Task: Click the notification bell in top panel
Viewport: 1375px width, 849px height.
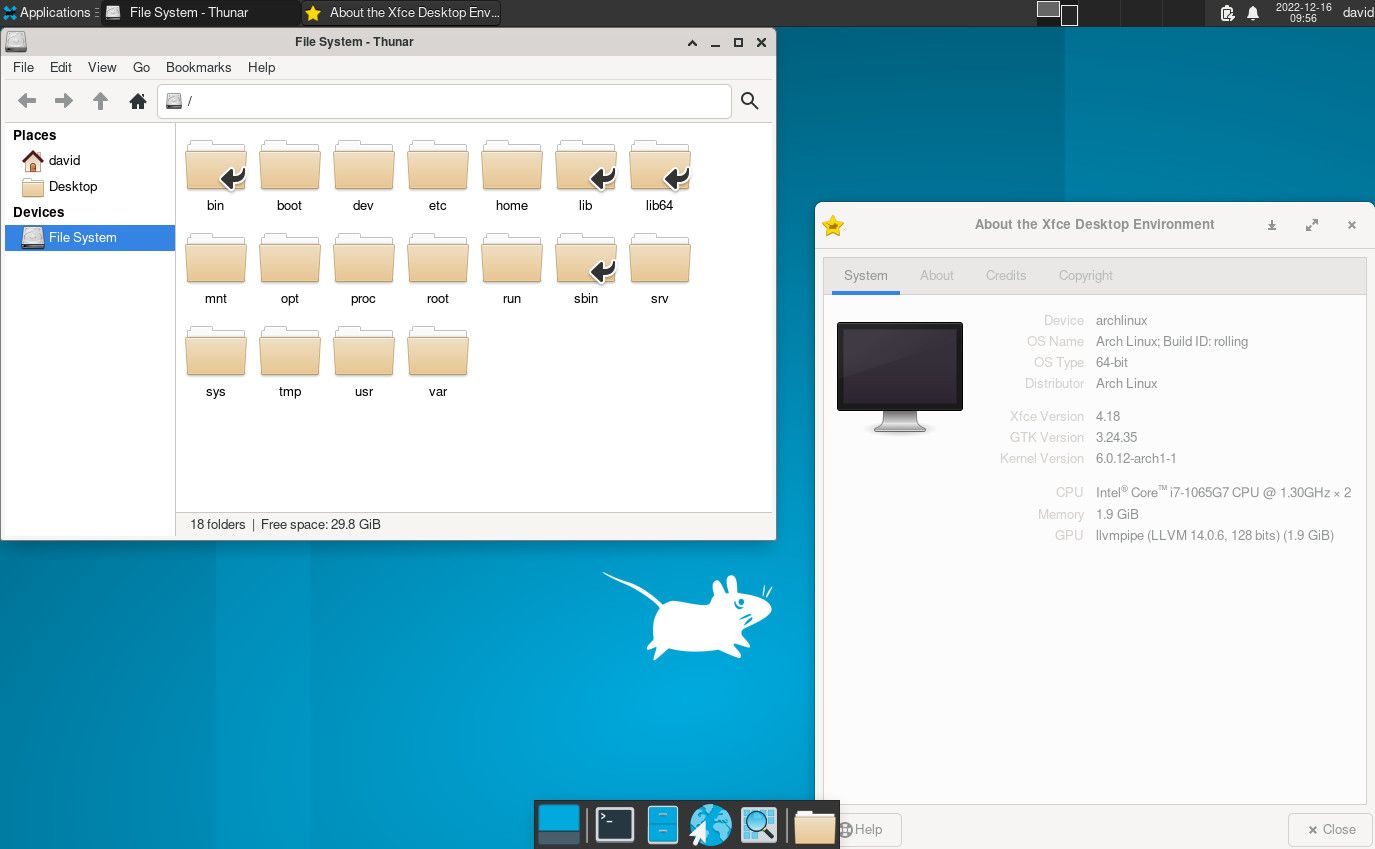Action: [x=1253, y=13]
